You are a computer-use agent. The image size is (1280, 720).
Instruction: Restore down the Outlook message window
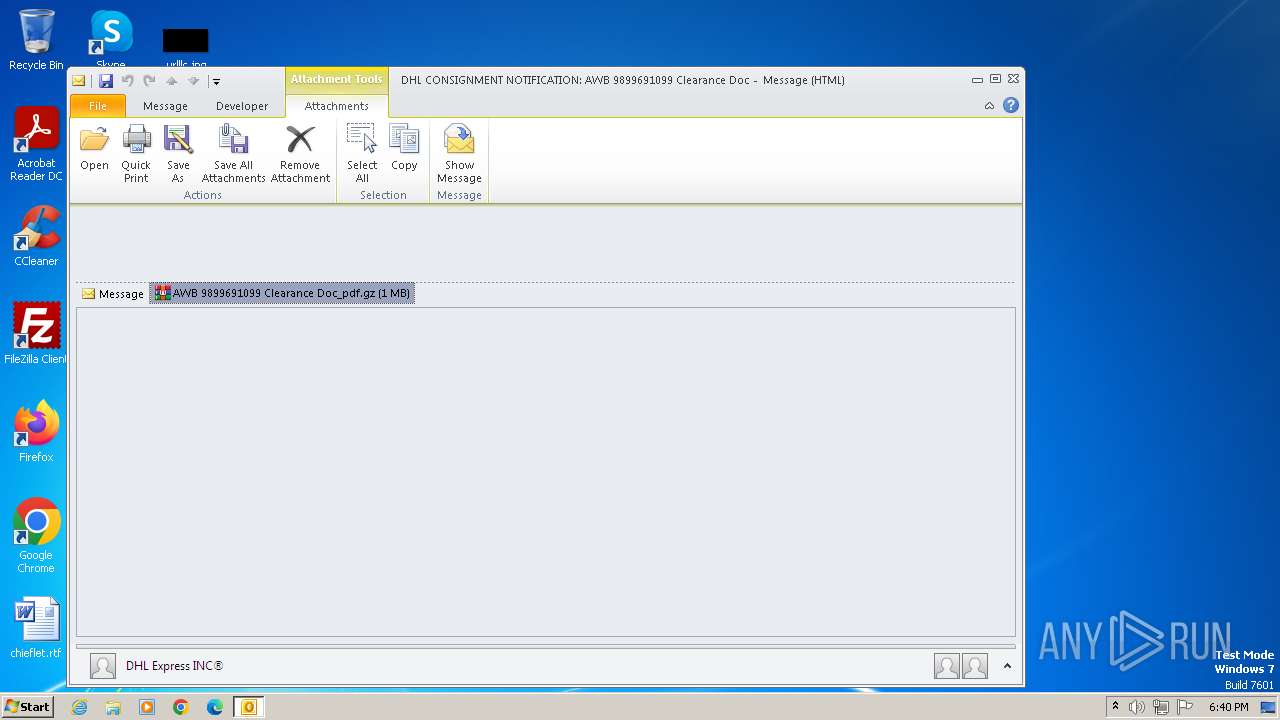(995, 79)
